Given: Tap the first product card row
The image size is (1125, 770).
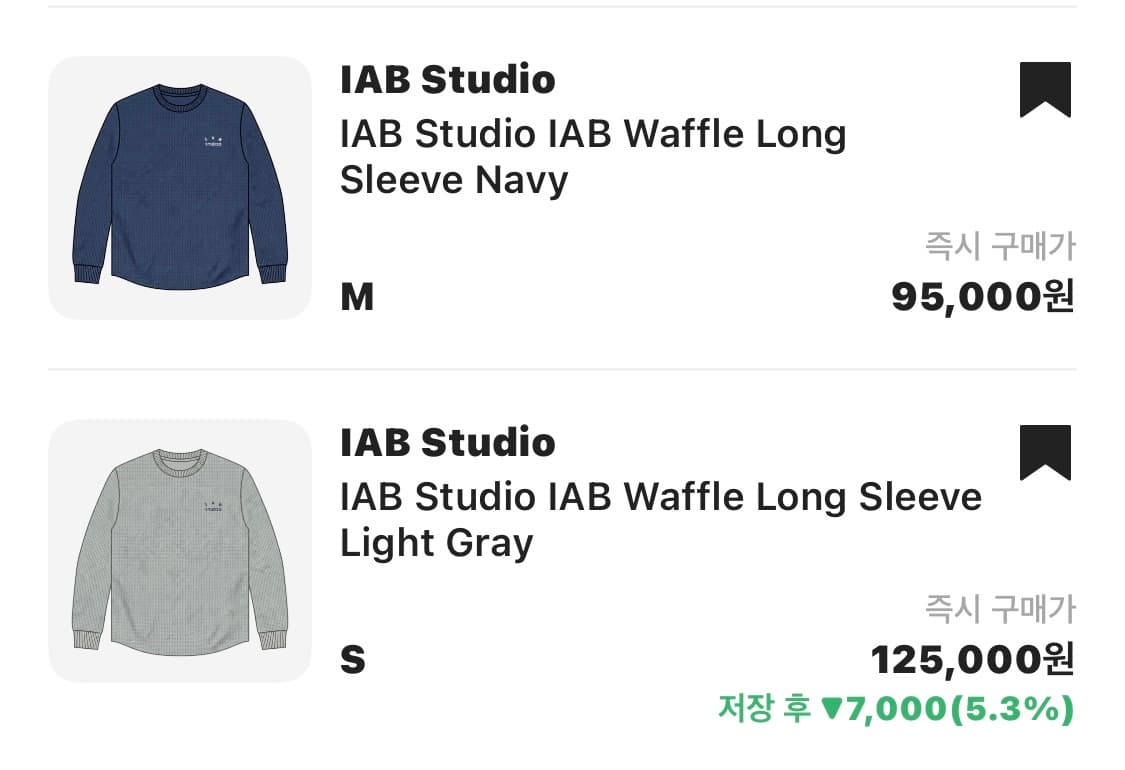Looking at the screenshot, I should 562,186.
